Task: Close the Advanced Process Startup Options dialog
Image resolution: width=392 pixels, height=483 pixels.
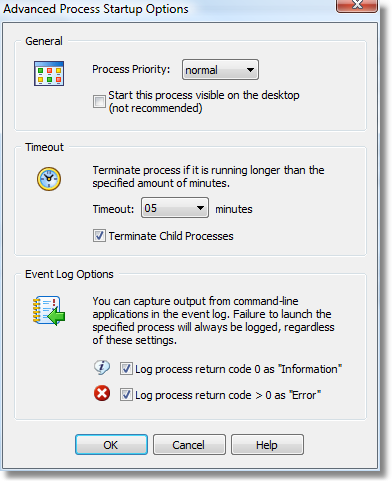Action: (357, 5)
